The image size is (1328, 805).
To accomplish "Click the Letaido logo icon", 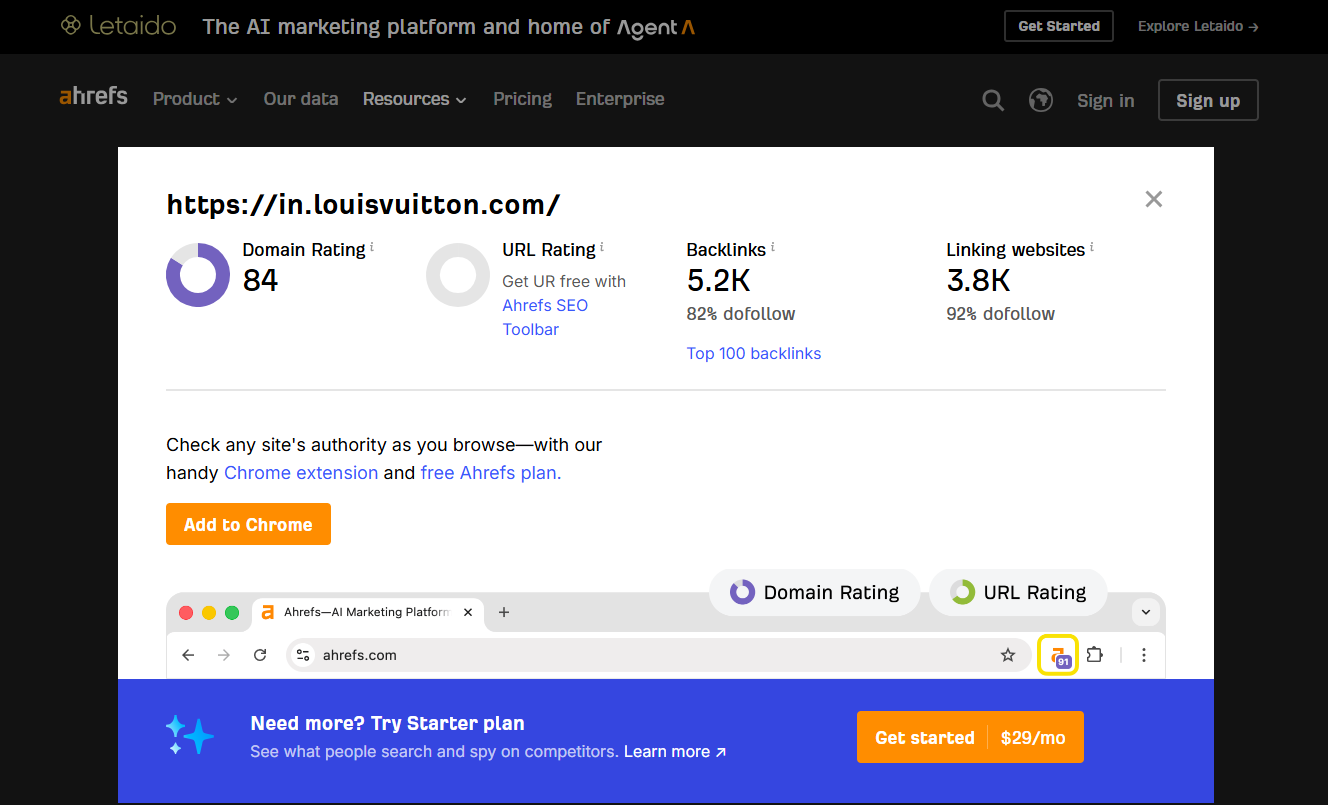I will (x=70, y=26).
